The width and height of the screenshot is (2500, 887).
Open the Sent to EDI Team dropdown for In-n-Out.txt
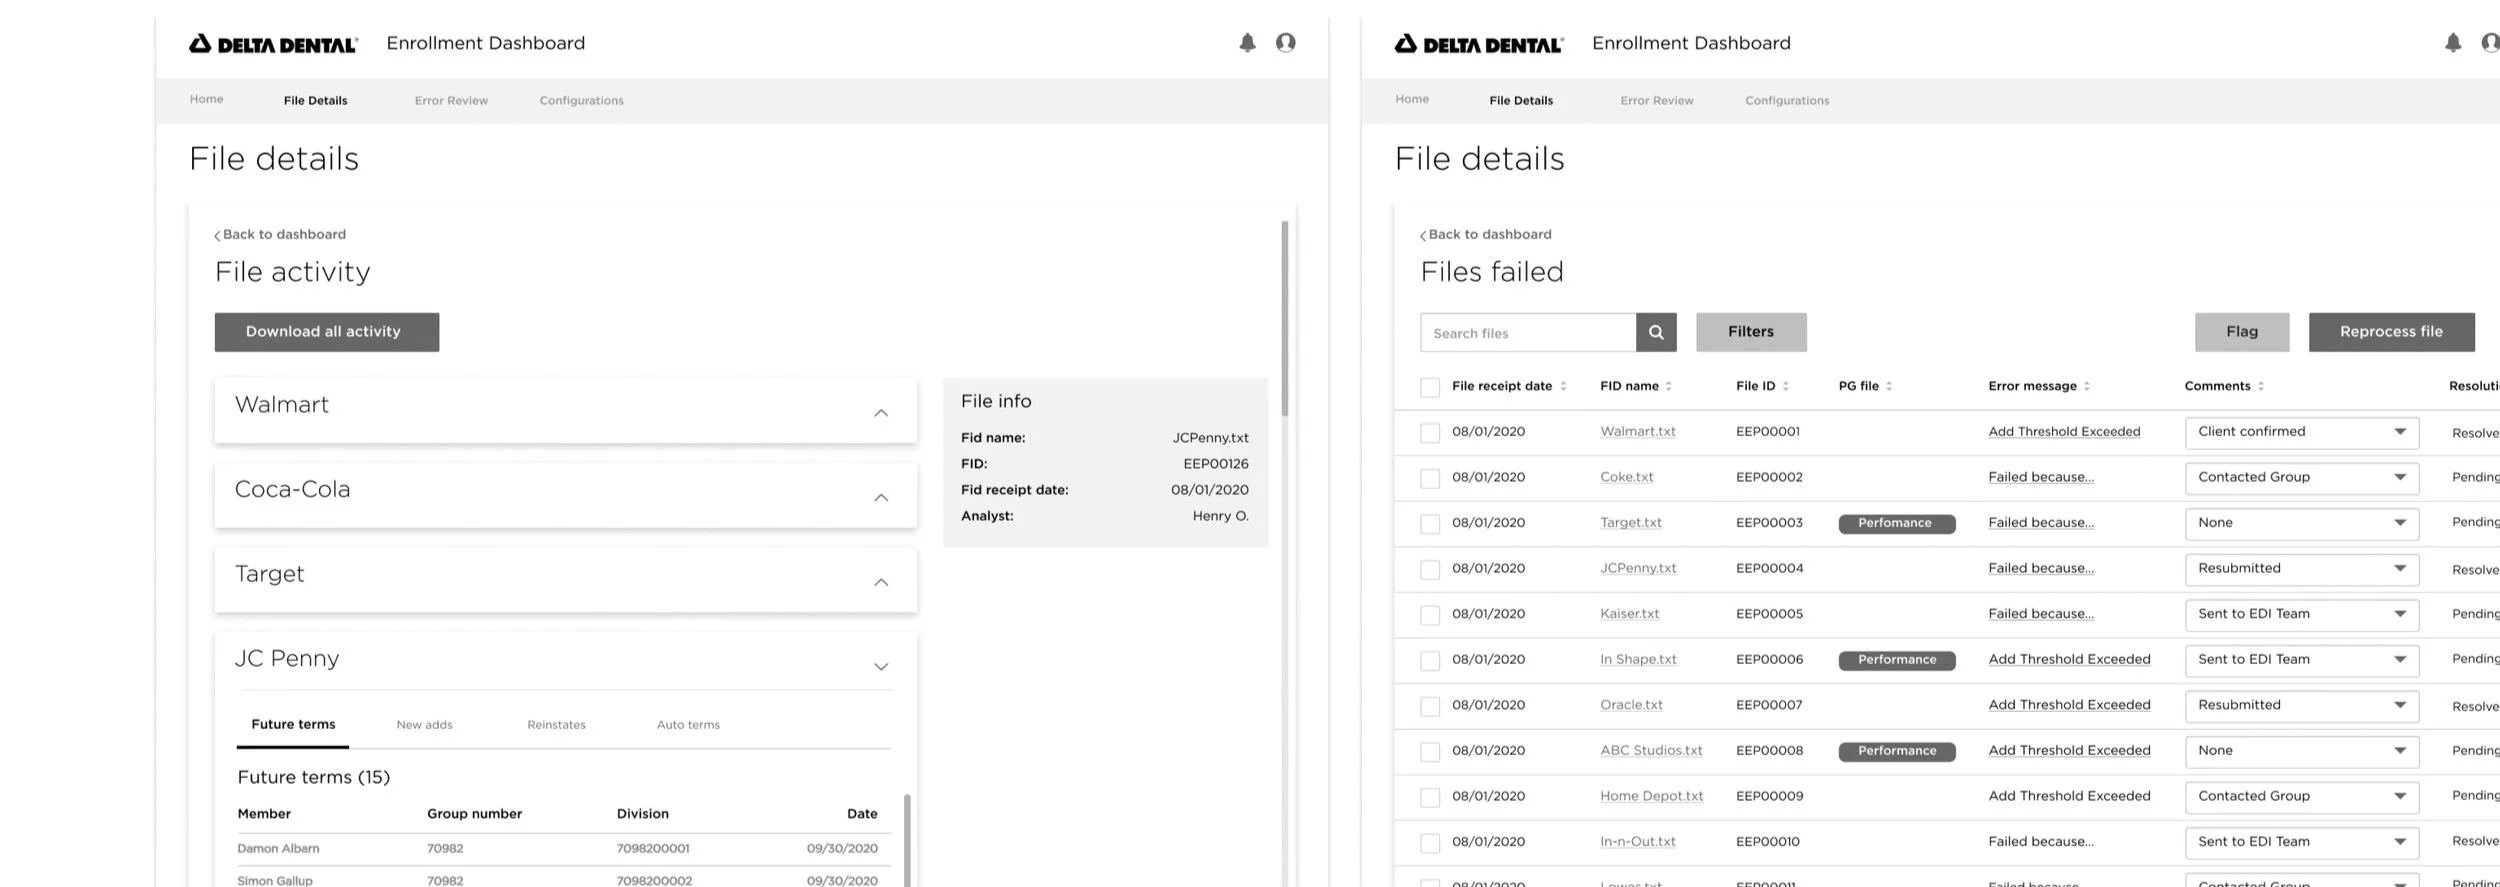(2302, 842)
